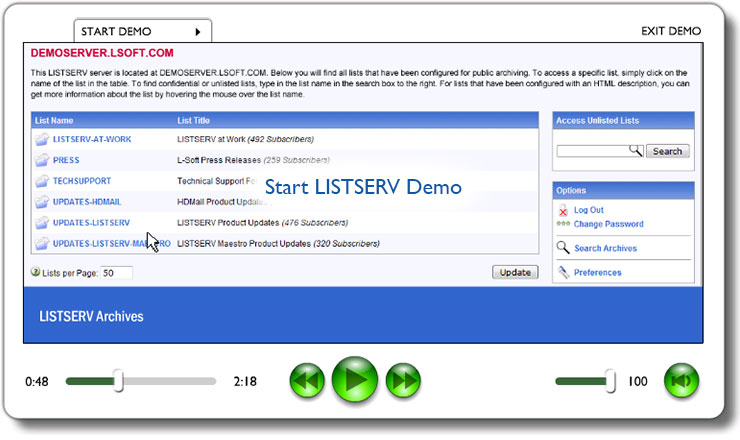740x440 pixels.
Task: Open the Search Archives link
Action: (605, 248)
